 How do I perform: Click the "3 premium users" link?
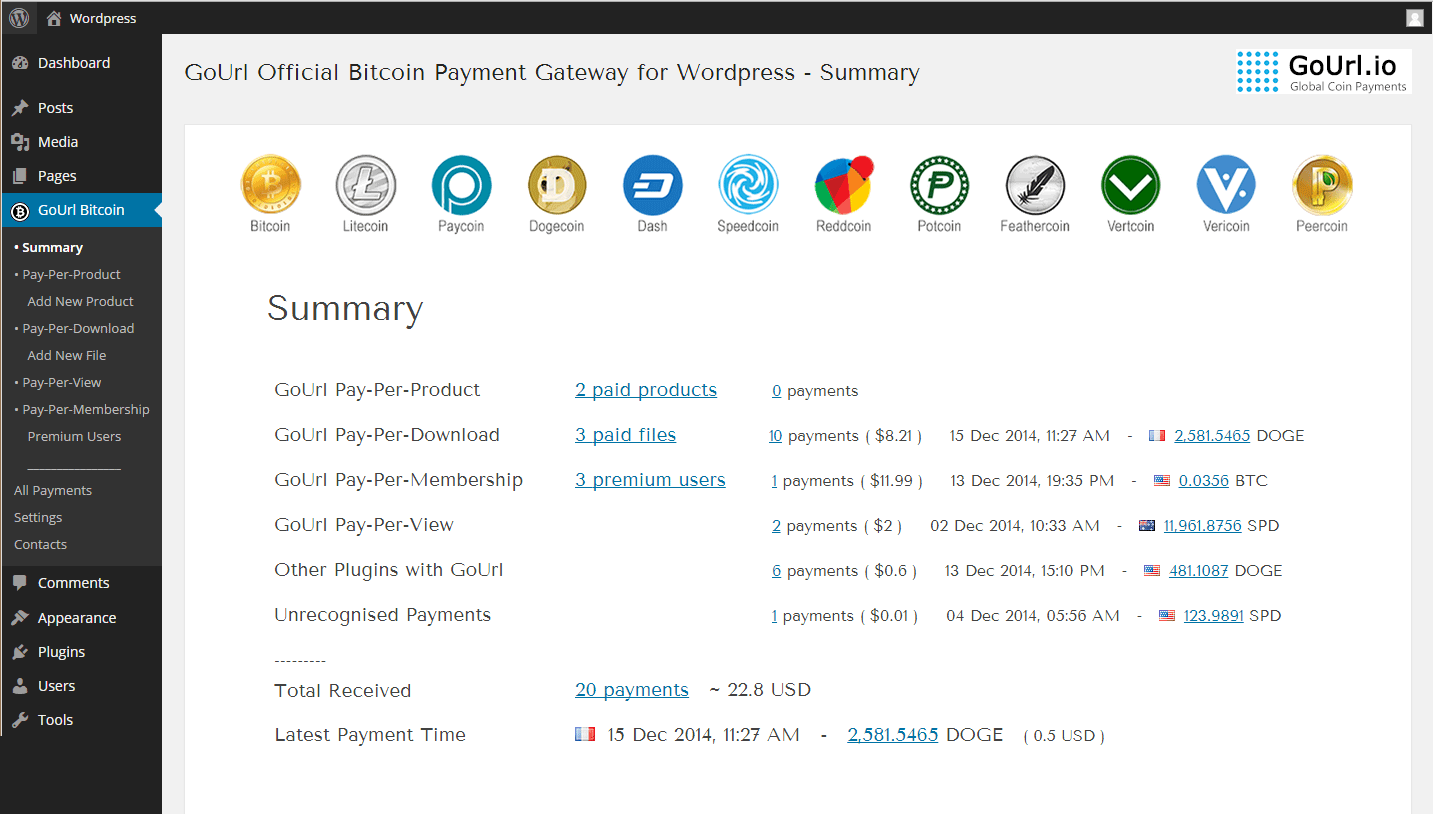tap(650, 480)
